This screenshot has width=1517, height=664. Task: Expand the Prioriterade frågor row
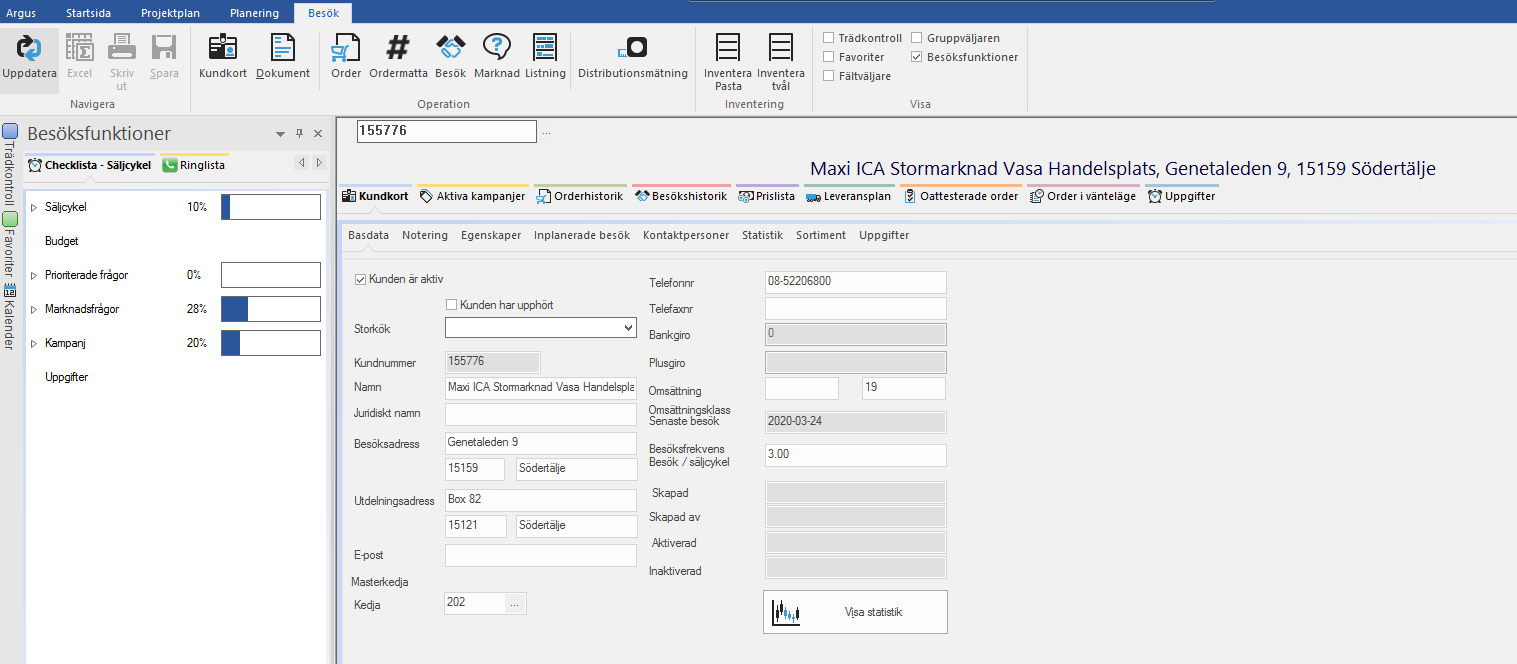[x=34, y=275]
